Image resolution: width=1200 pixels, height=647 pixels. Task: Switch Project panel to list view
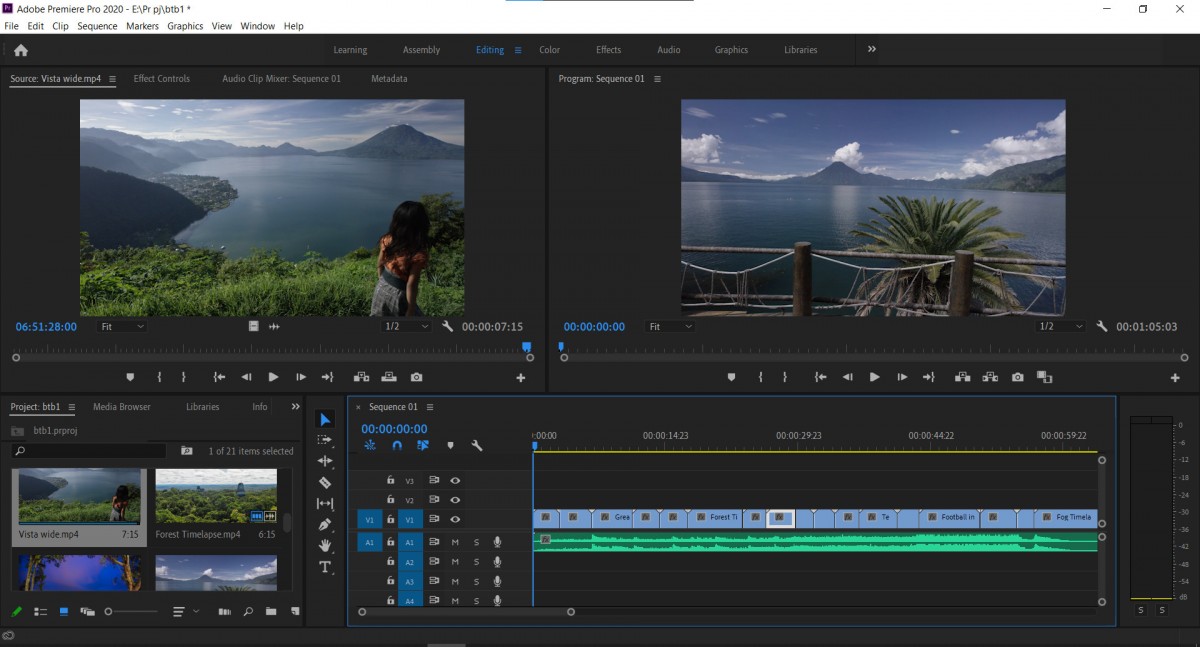[41, 611]
